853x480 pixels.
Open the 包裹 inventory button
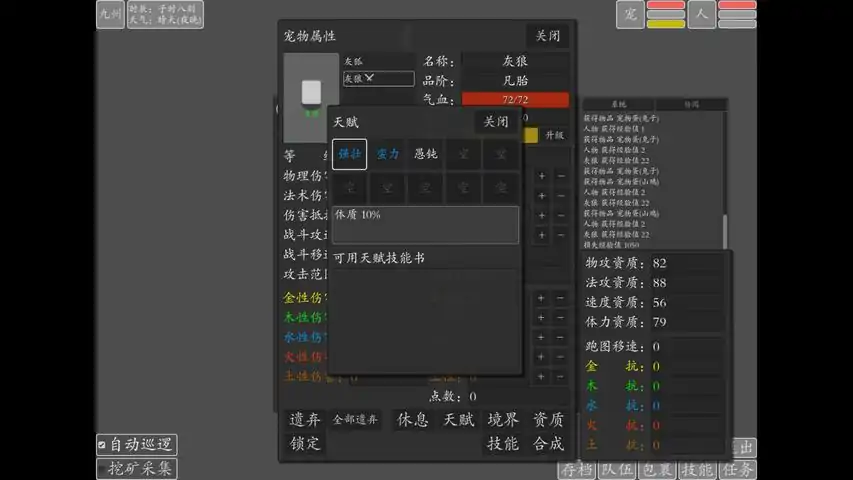coord(657,469)
